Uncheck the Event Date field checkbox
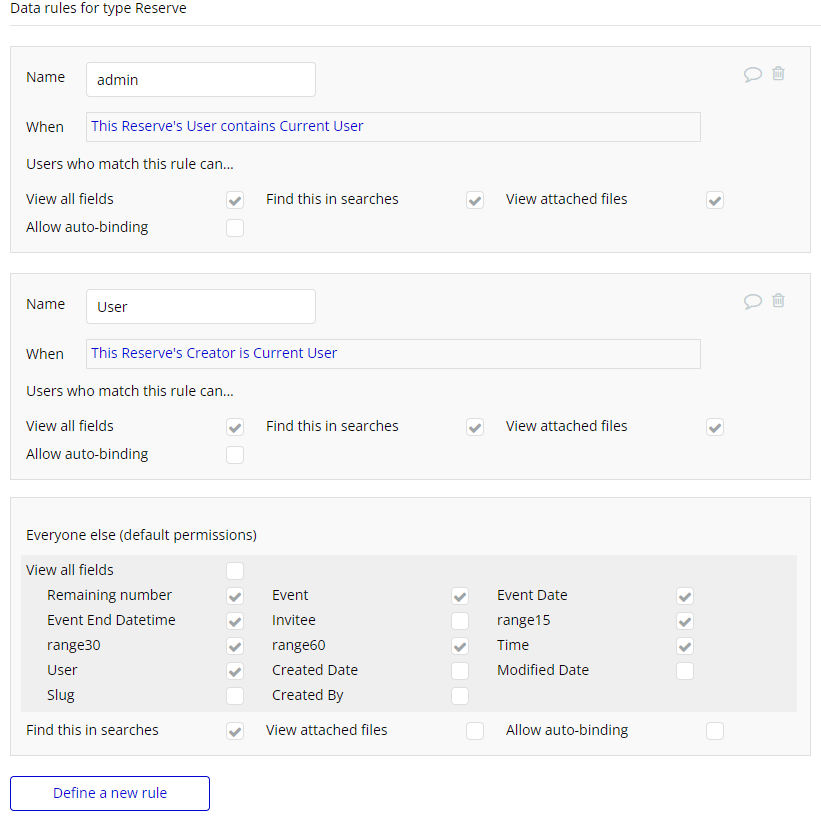Image resolution: width=821 pixels, height=825 pixels. (x=685, y=596)
